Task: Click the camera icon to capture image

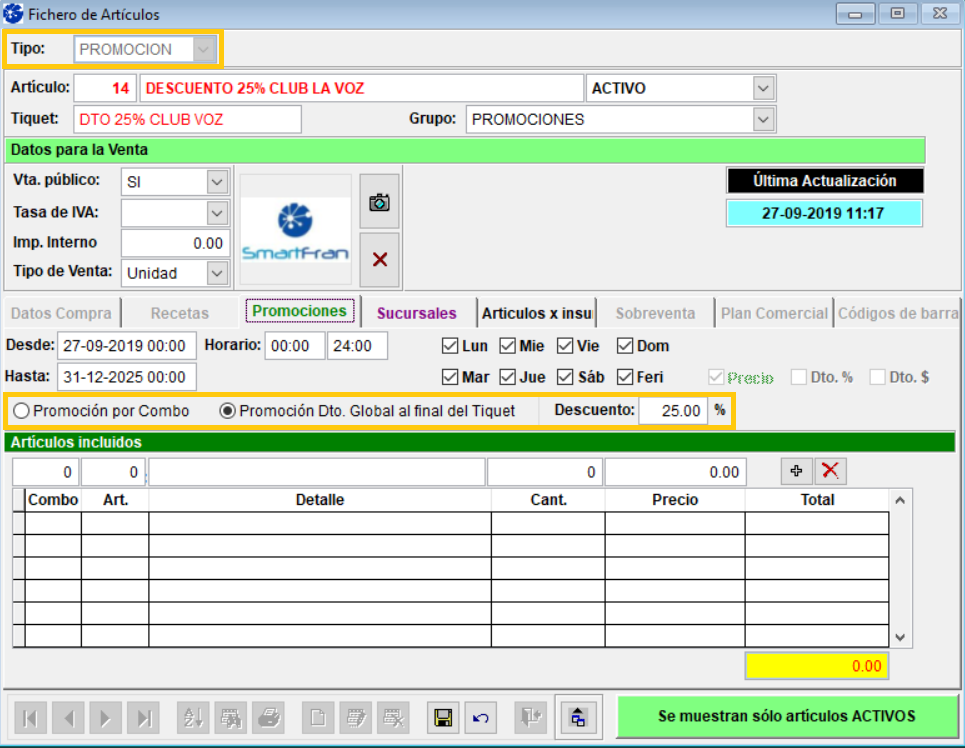Action: coord(379,203)
